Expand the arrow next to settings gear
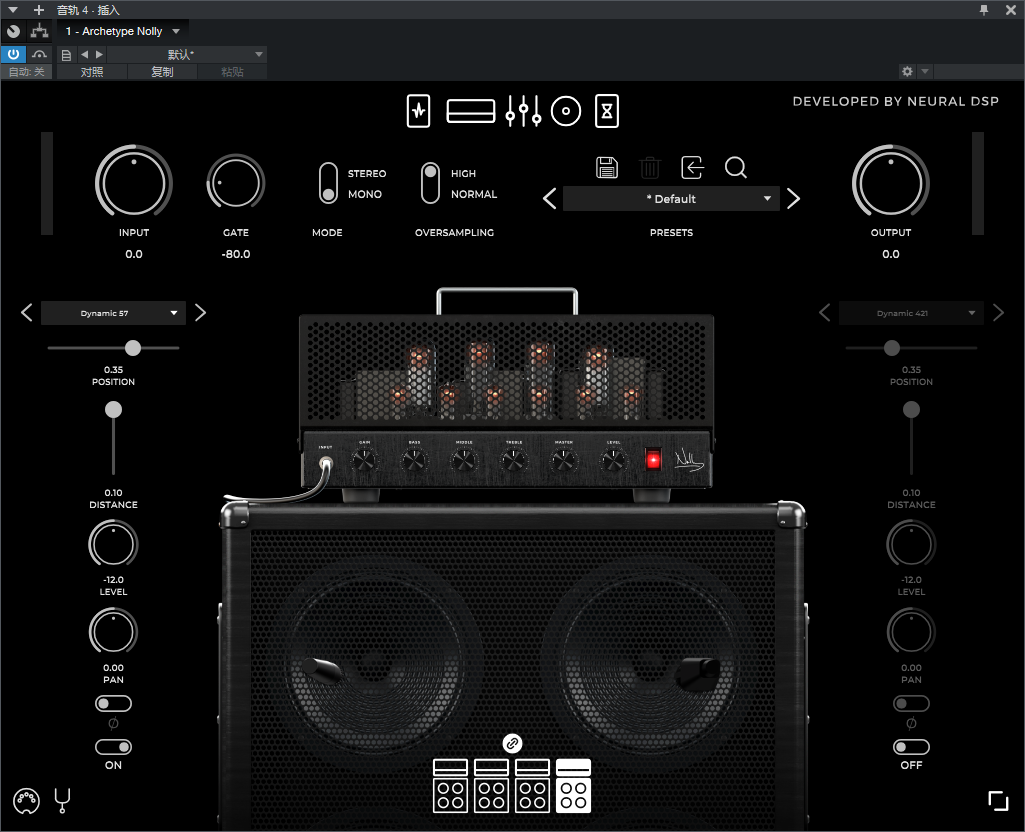 925,71
